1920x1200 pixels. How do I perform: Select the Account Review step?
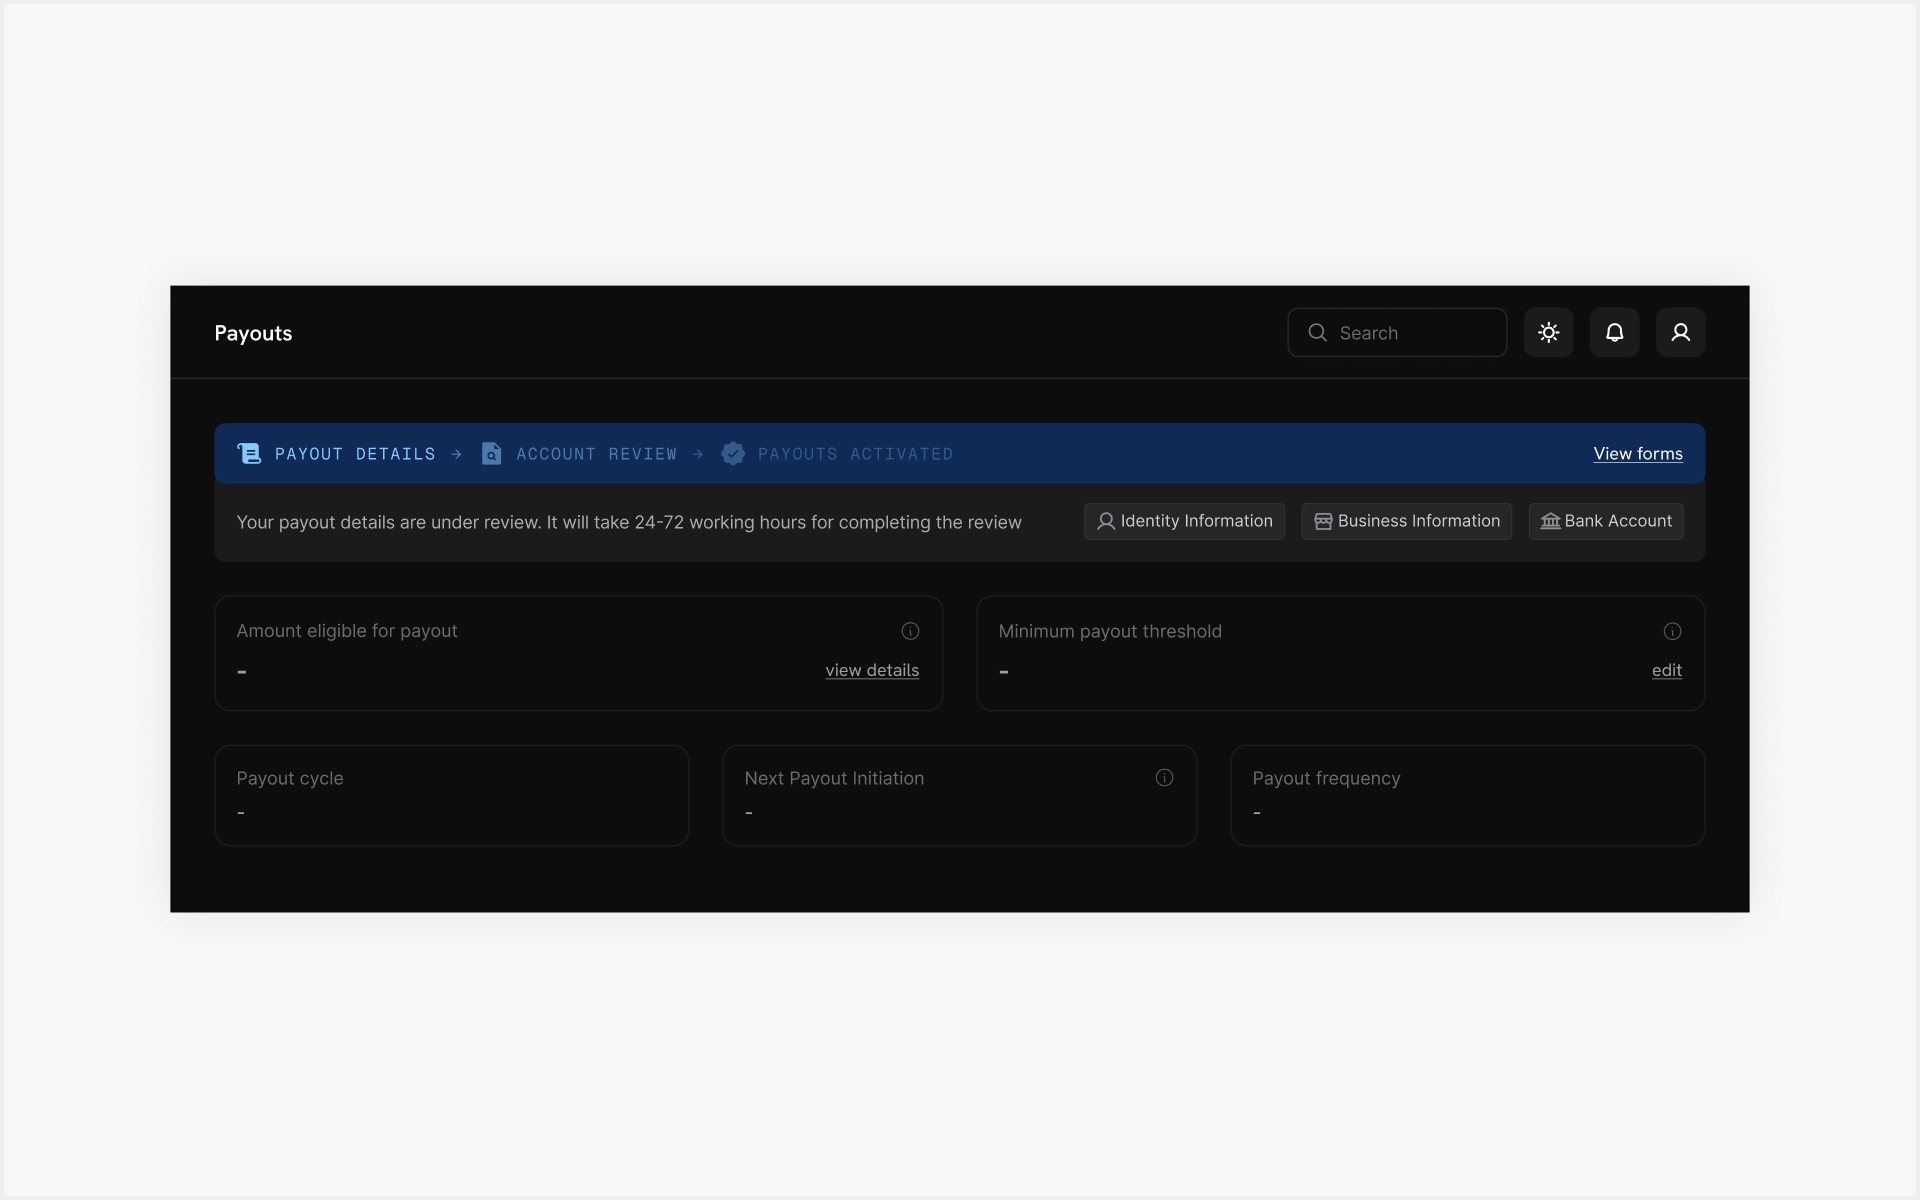(596, 454)
